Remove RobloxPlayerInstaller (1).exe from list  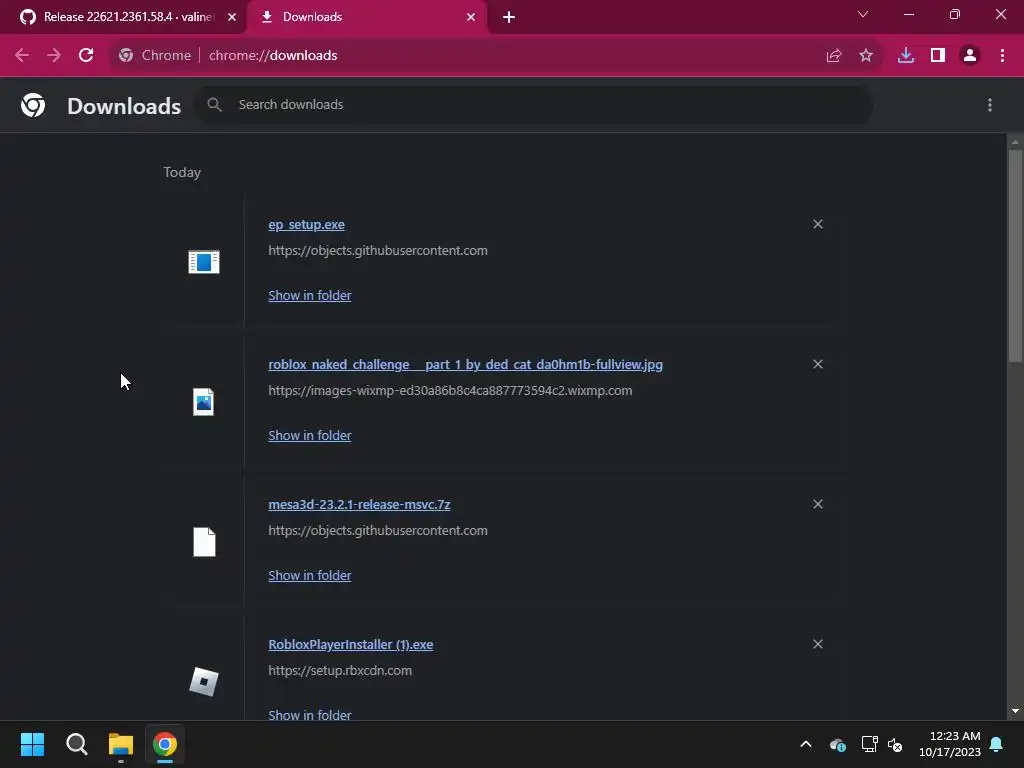pos(818,644)
